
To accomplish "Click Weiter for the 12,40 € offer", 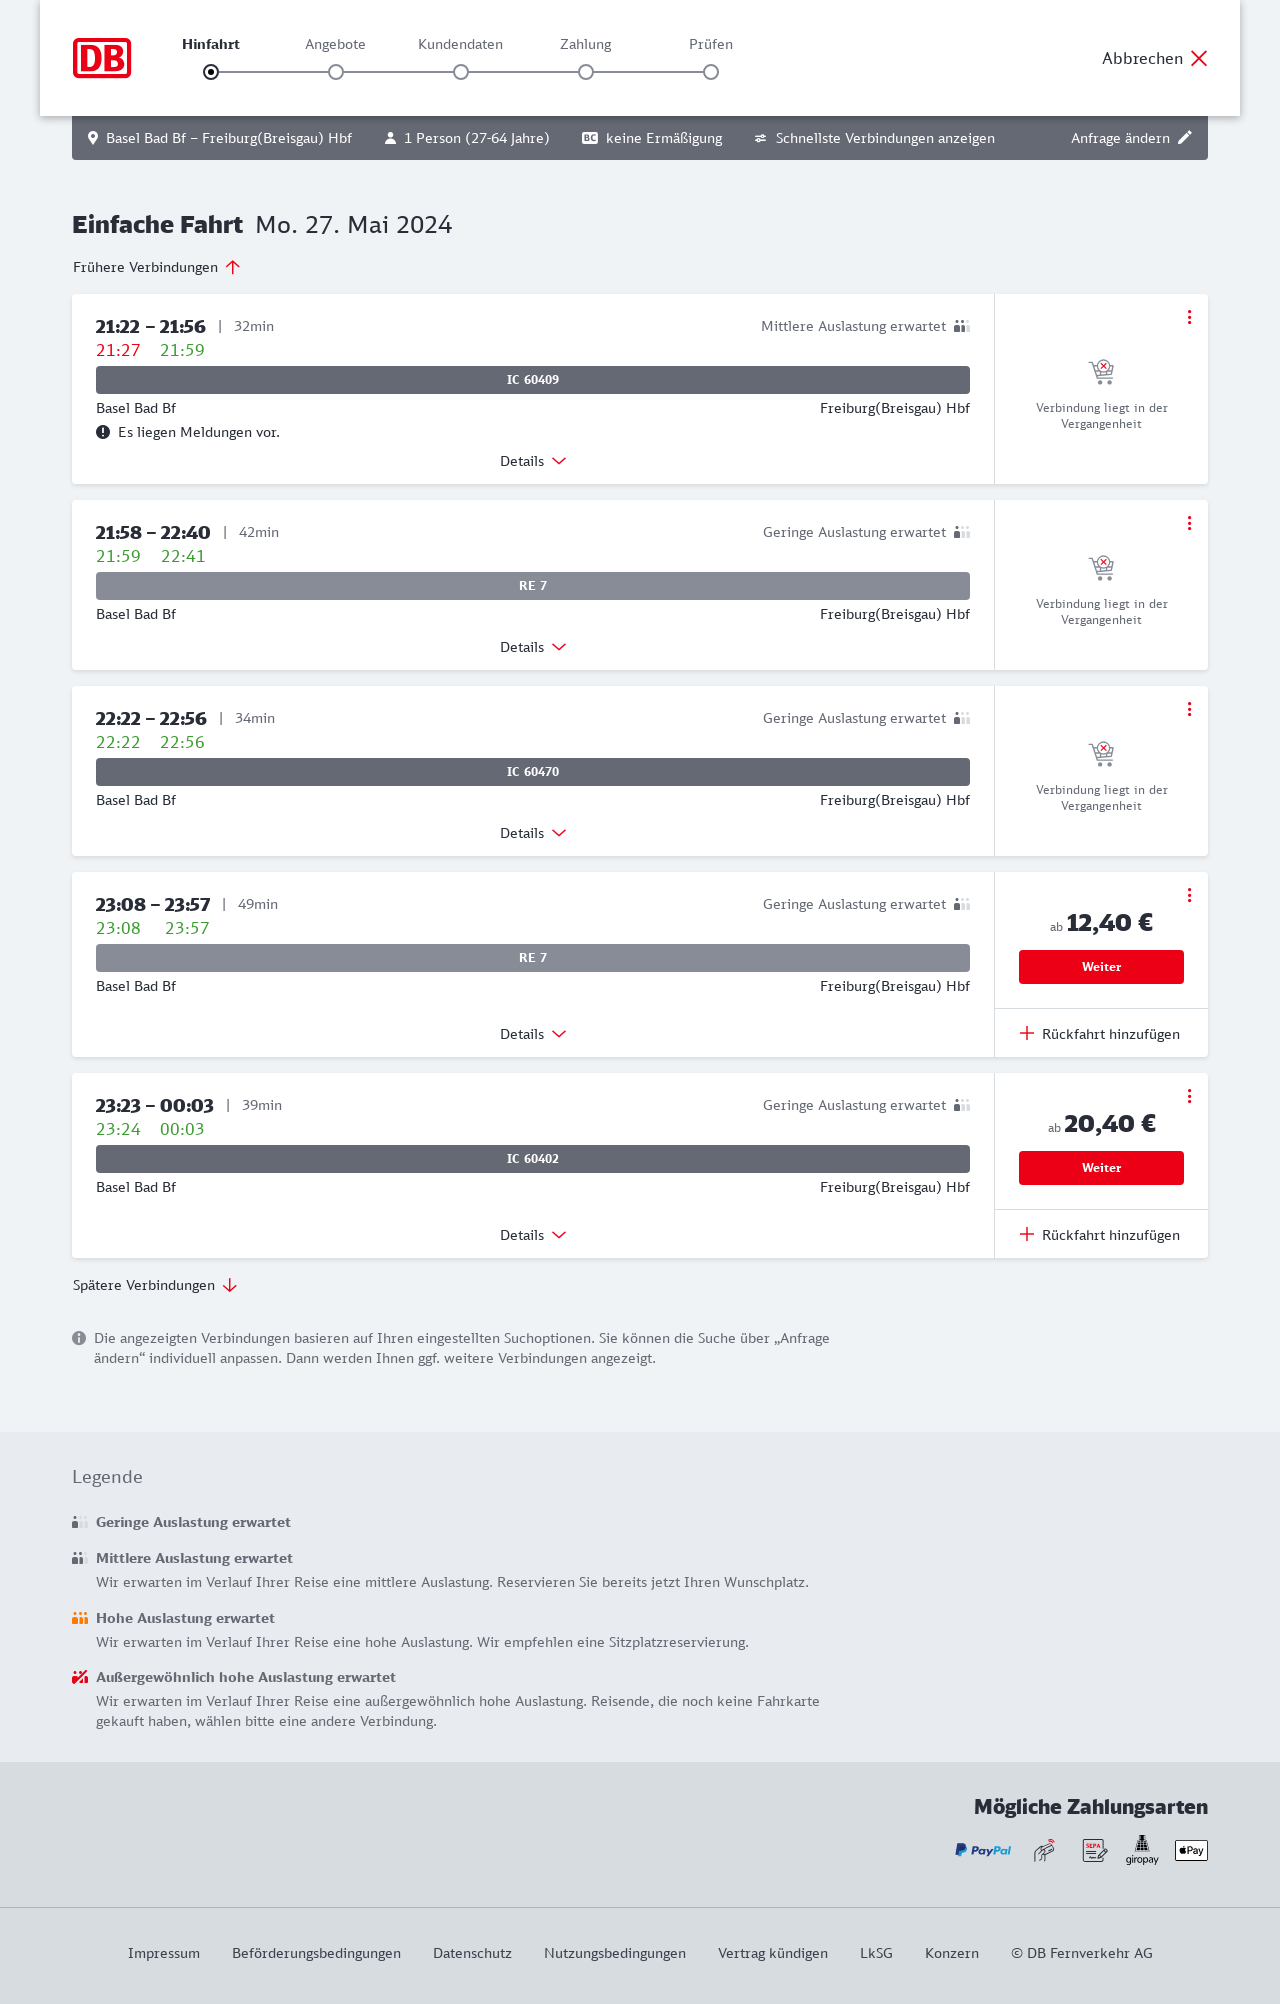I will 1101,967.
